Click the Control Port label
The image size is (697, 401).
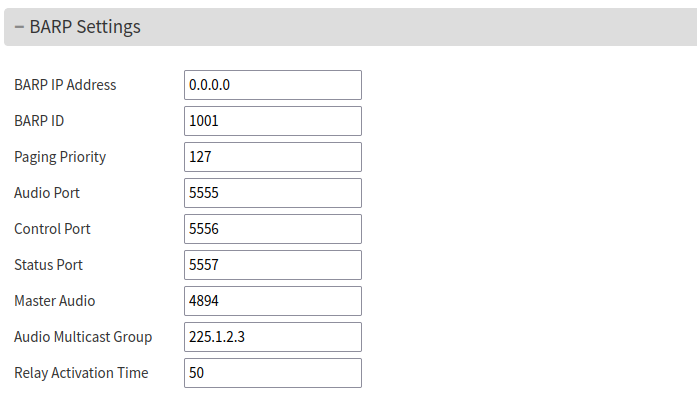click(x=52, y=229)
